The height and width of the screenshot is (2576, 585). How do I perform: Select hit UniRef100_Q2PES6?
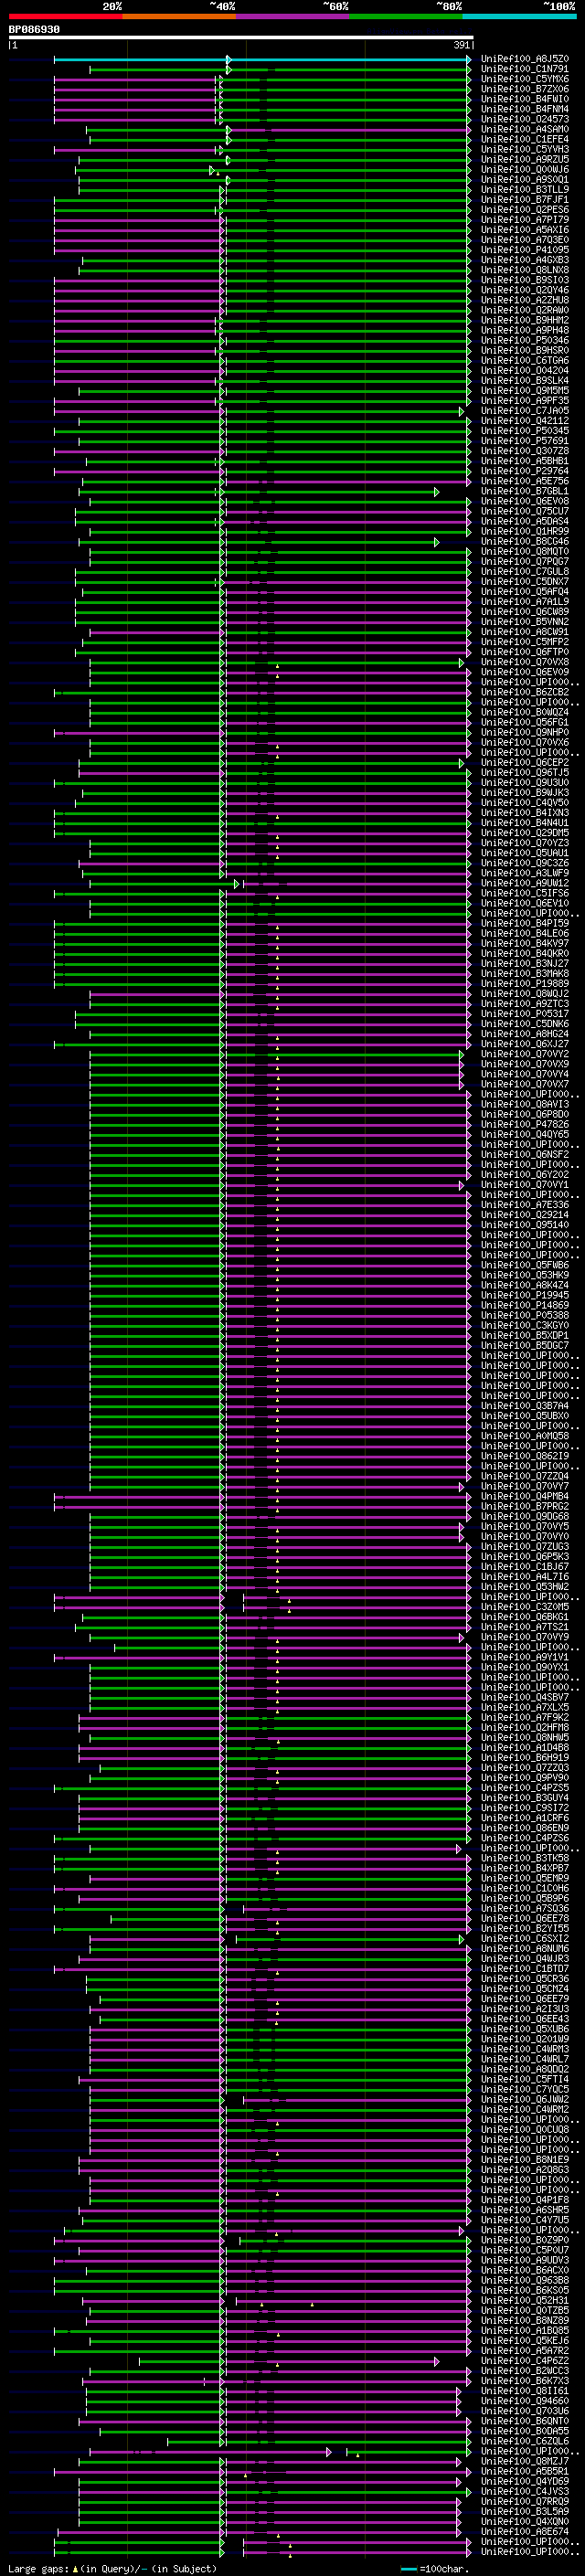pos(525,210)
